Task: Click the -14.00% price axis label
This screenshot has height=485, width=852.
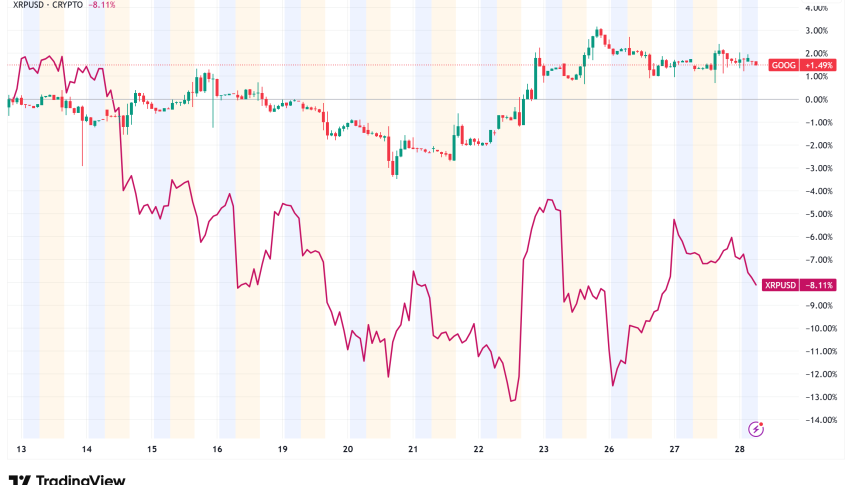Action: pos(820,420)
